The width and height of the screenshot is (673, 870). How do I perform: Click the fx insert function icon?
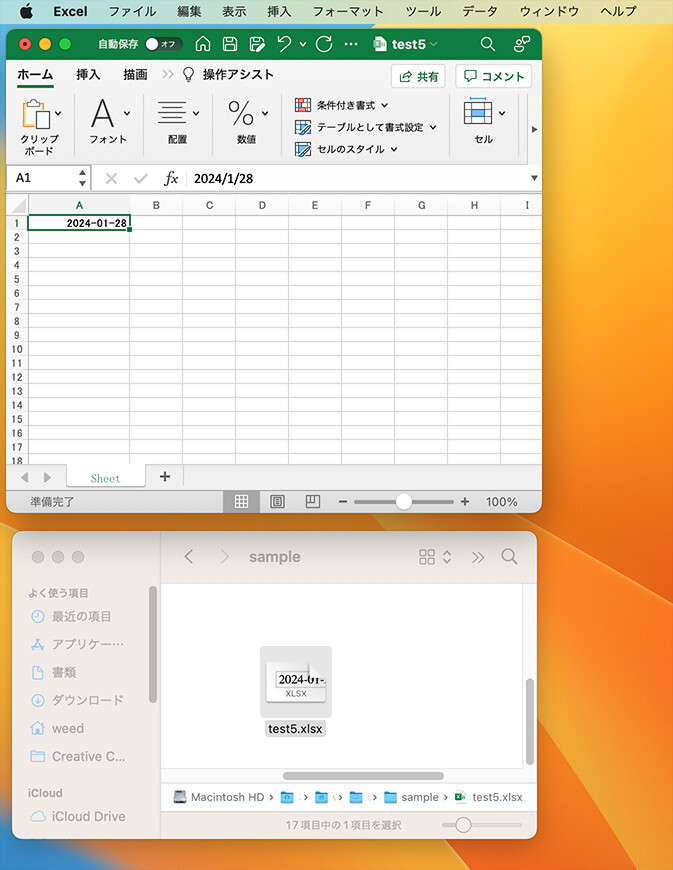click(x=171, y=178)
